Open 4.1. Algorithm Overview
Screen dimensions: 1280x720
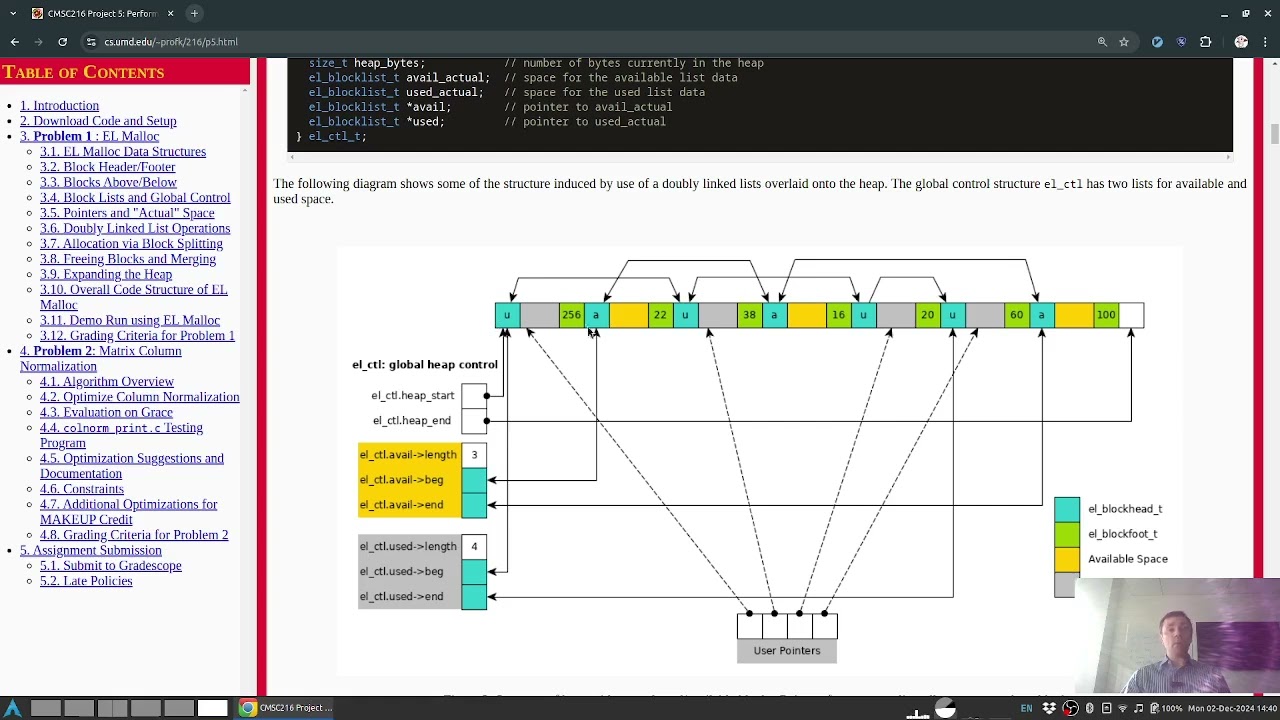(107, 382)
